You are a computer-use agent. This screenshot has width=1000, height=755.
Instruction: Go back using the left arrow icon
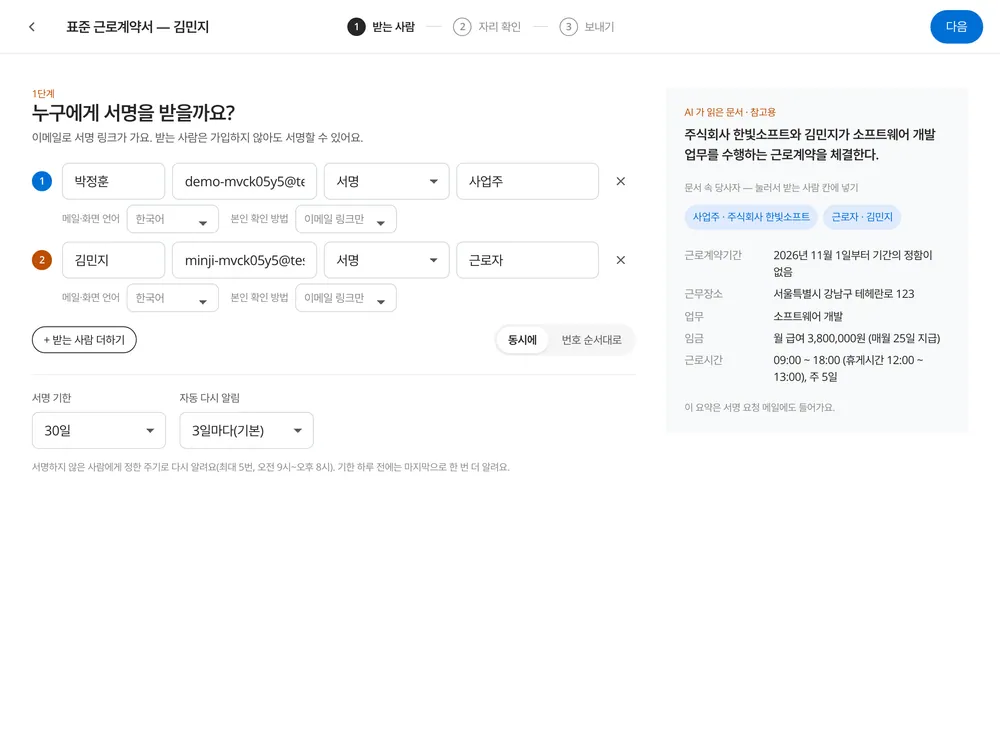tap(32, 27)
